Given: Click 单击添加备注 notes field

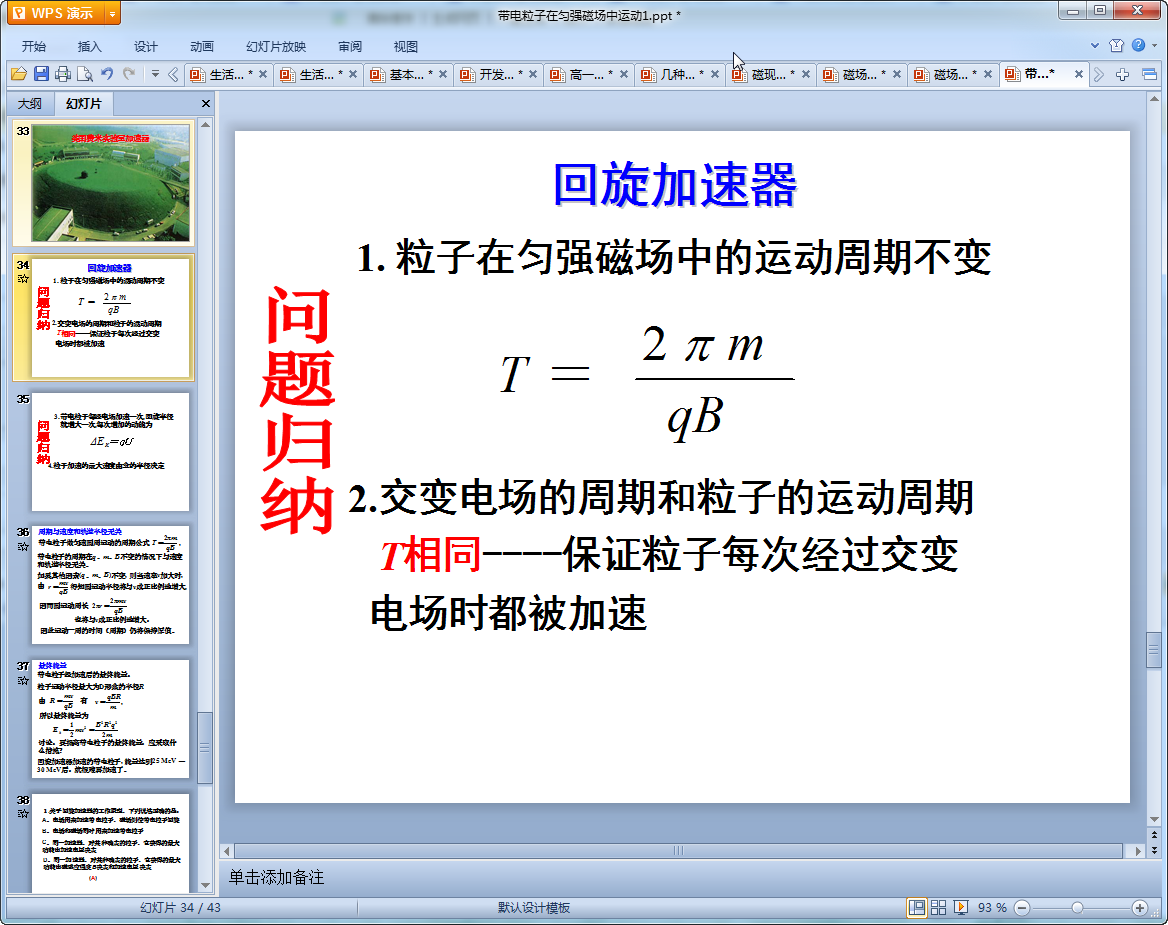Looking at the screenshot, I should [x=276, y=877].
